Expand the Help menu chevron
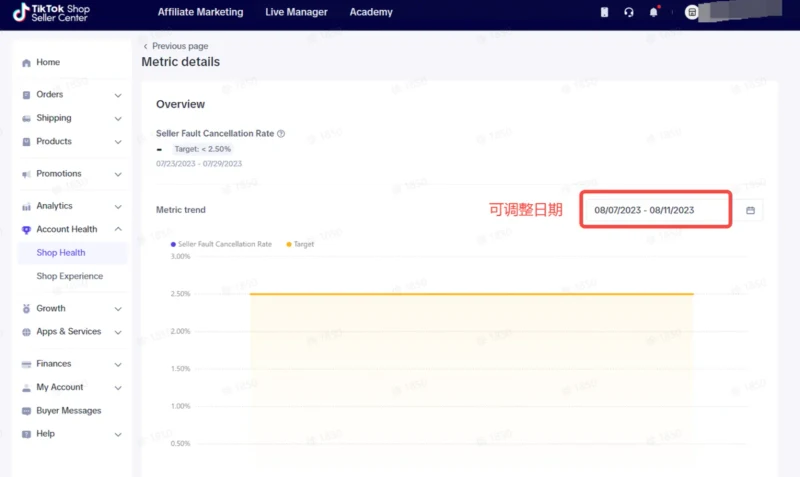The height and width of the screenshot is (477, 800). click(118, 435)
